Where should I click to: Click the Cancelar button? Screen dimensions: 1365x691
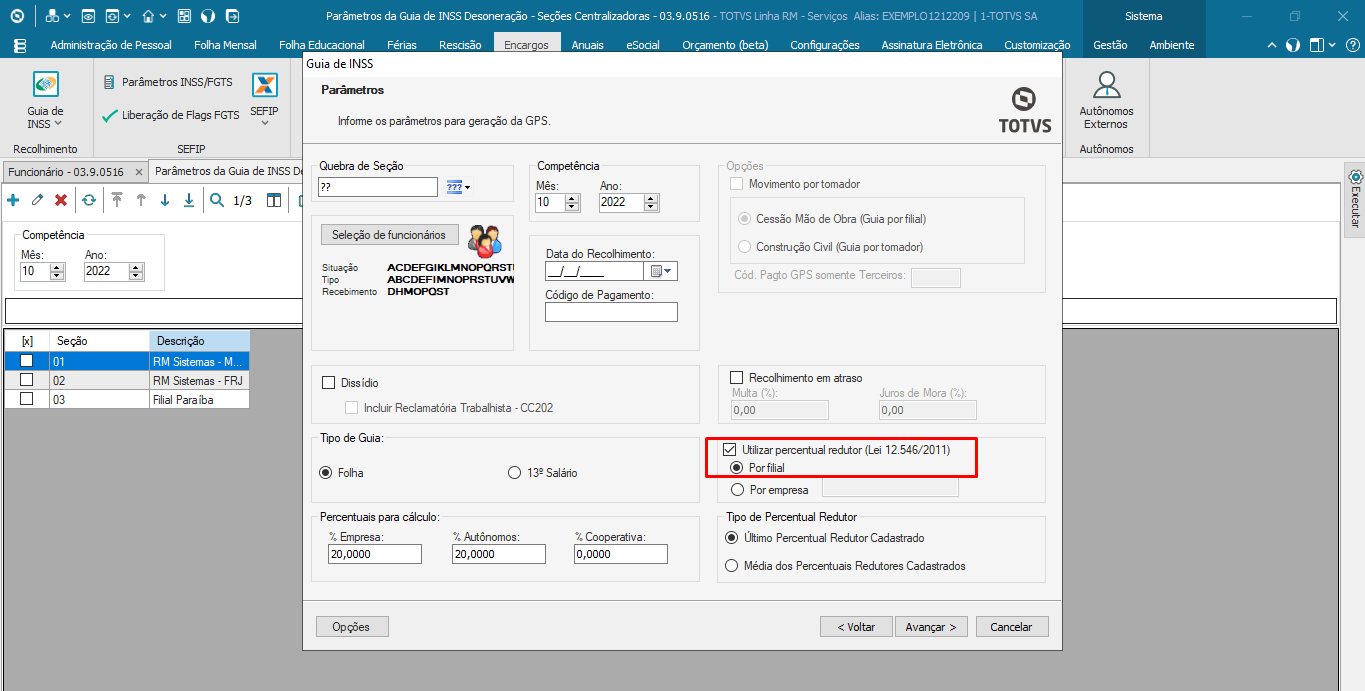(1011, 627)
